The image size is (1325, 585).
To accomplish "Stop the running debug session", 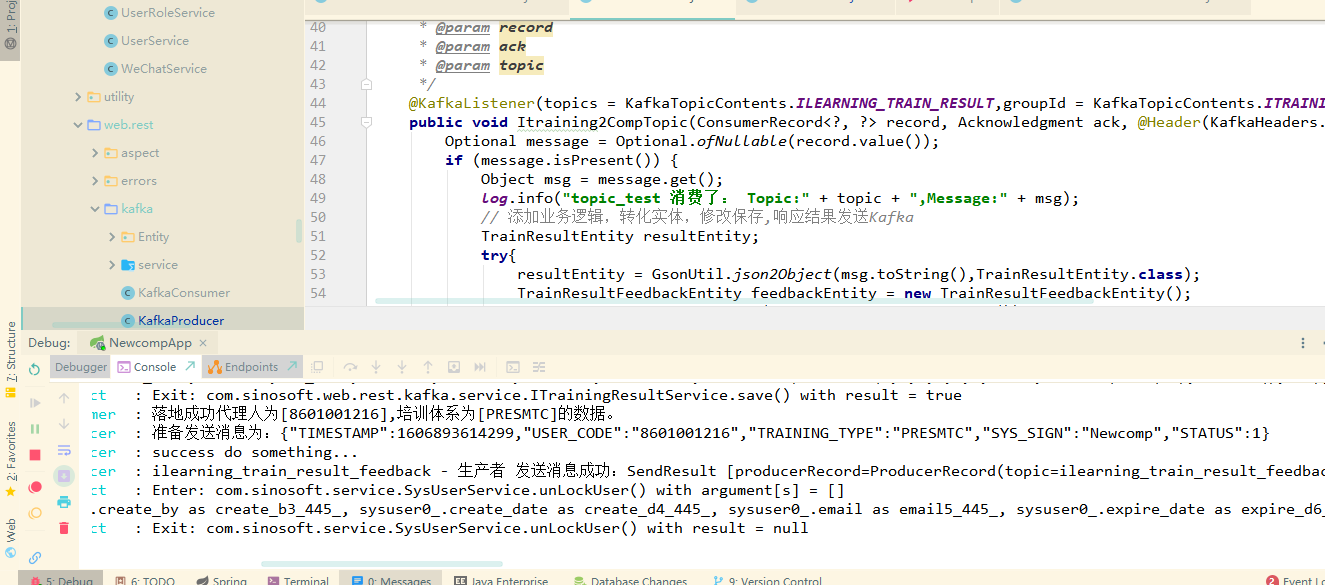I will coord(35,453).
